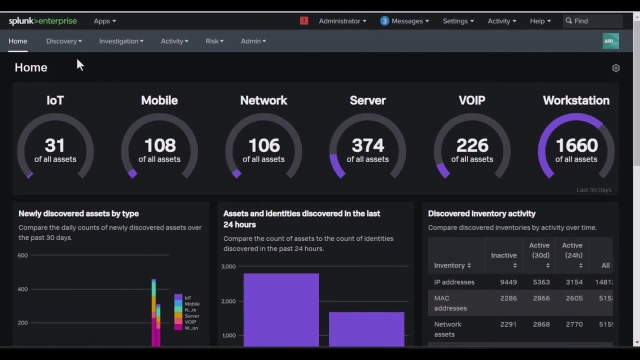The width and height of the screenshot is (640, 360).
Task: Open the Administrator menu
Action: (x=342, y=21)
